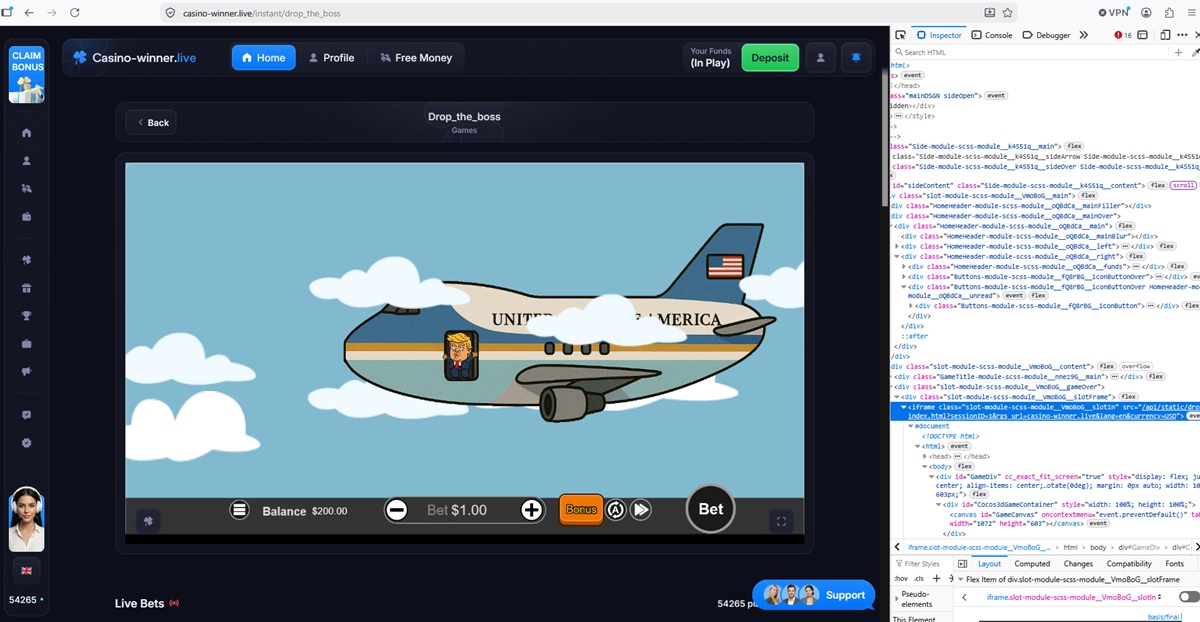
Task: Open sidebar megaphone promotions icon
Action: [27, 372]
